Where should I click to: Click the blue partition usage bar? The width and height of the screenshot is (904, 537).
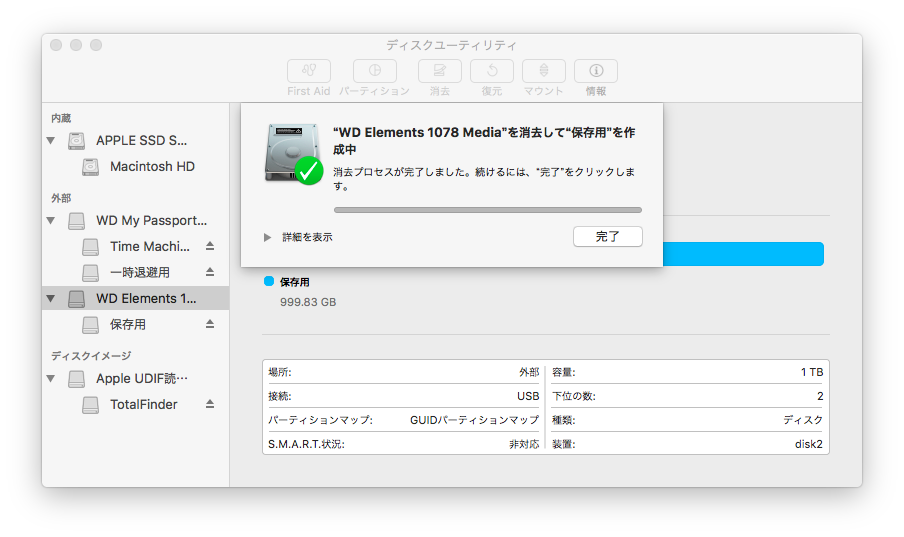[743, 254]
